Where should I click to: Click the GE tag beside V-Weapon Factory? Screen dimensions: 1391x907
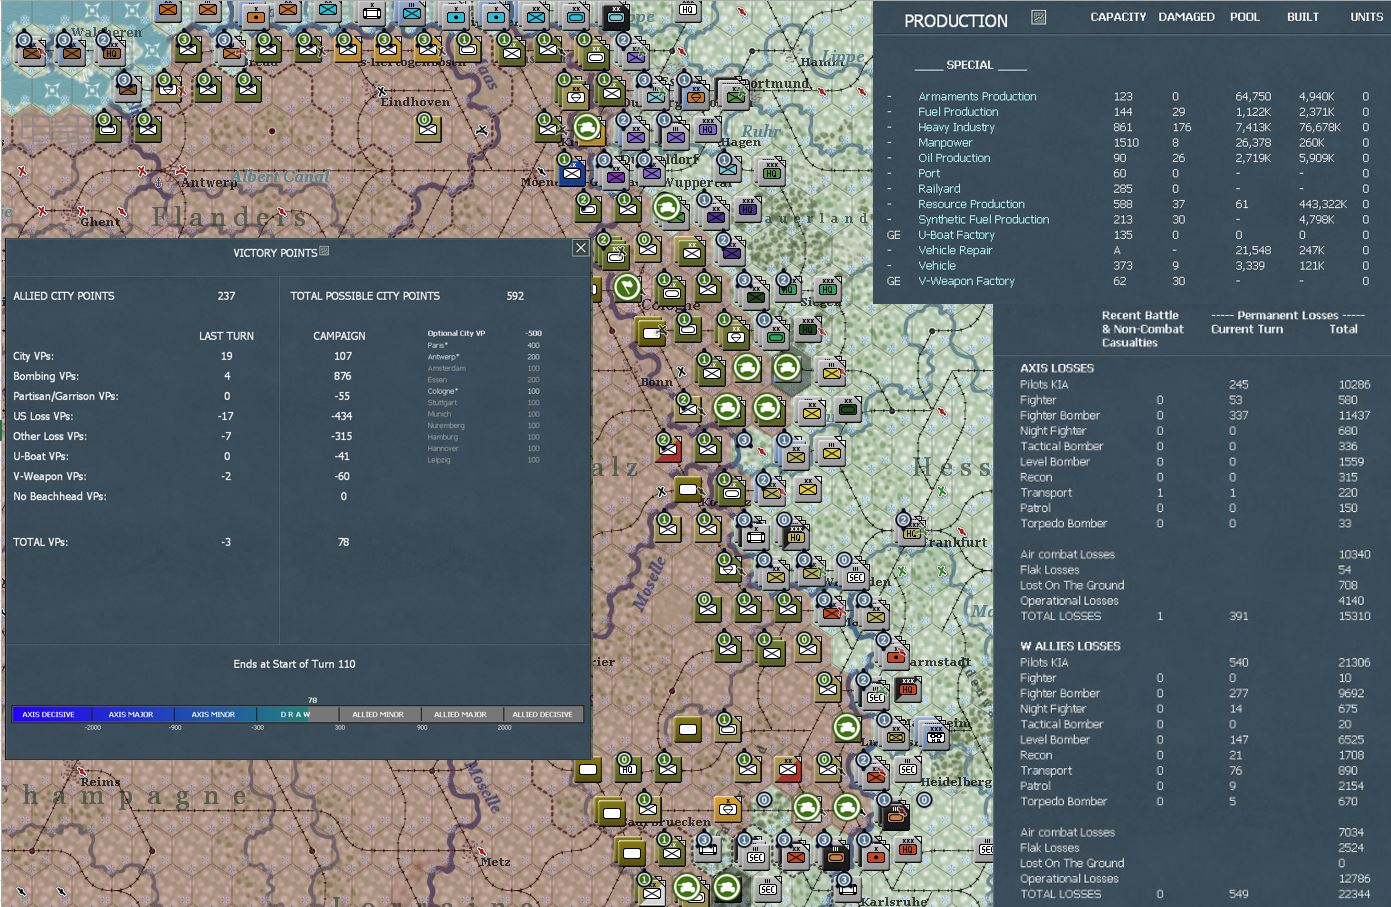[x=893, y=281]
